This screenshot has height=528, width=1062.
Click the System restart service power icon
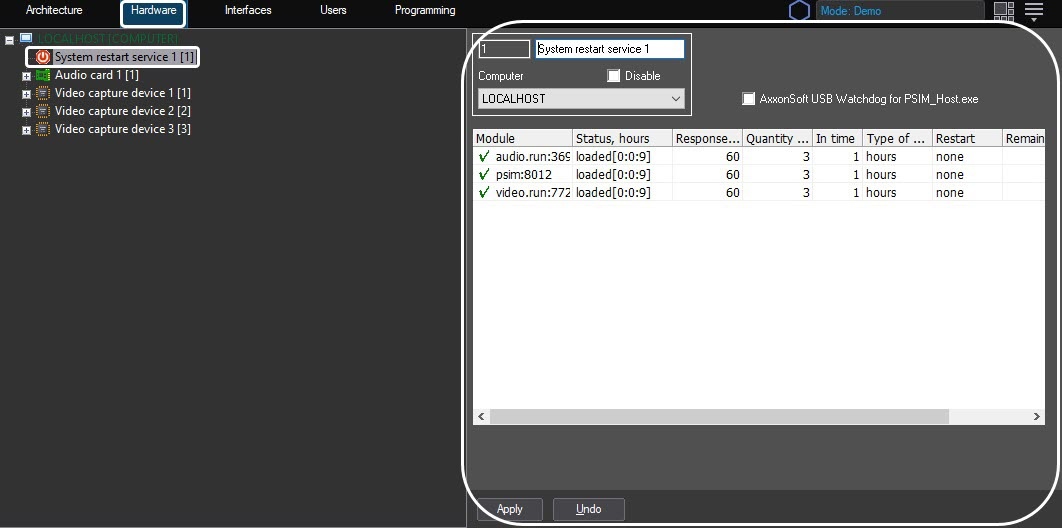click(x=43, y=58)
